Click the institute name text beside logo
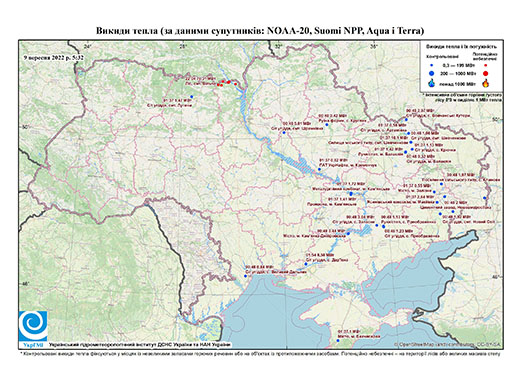 [139, 345]
